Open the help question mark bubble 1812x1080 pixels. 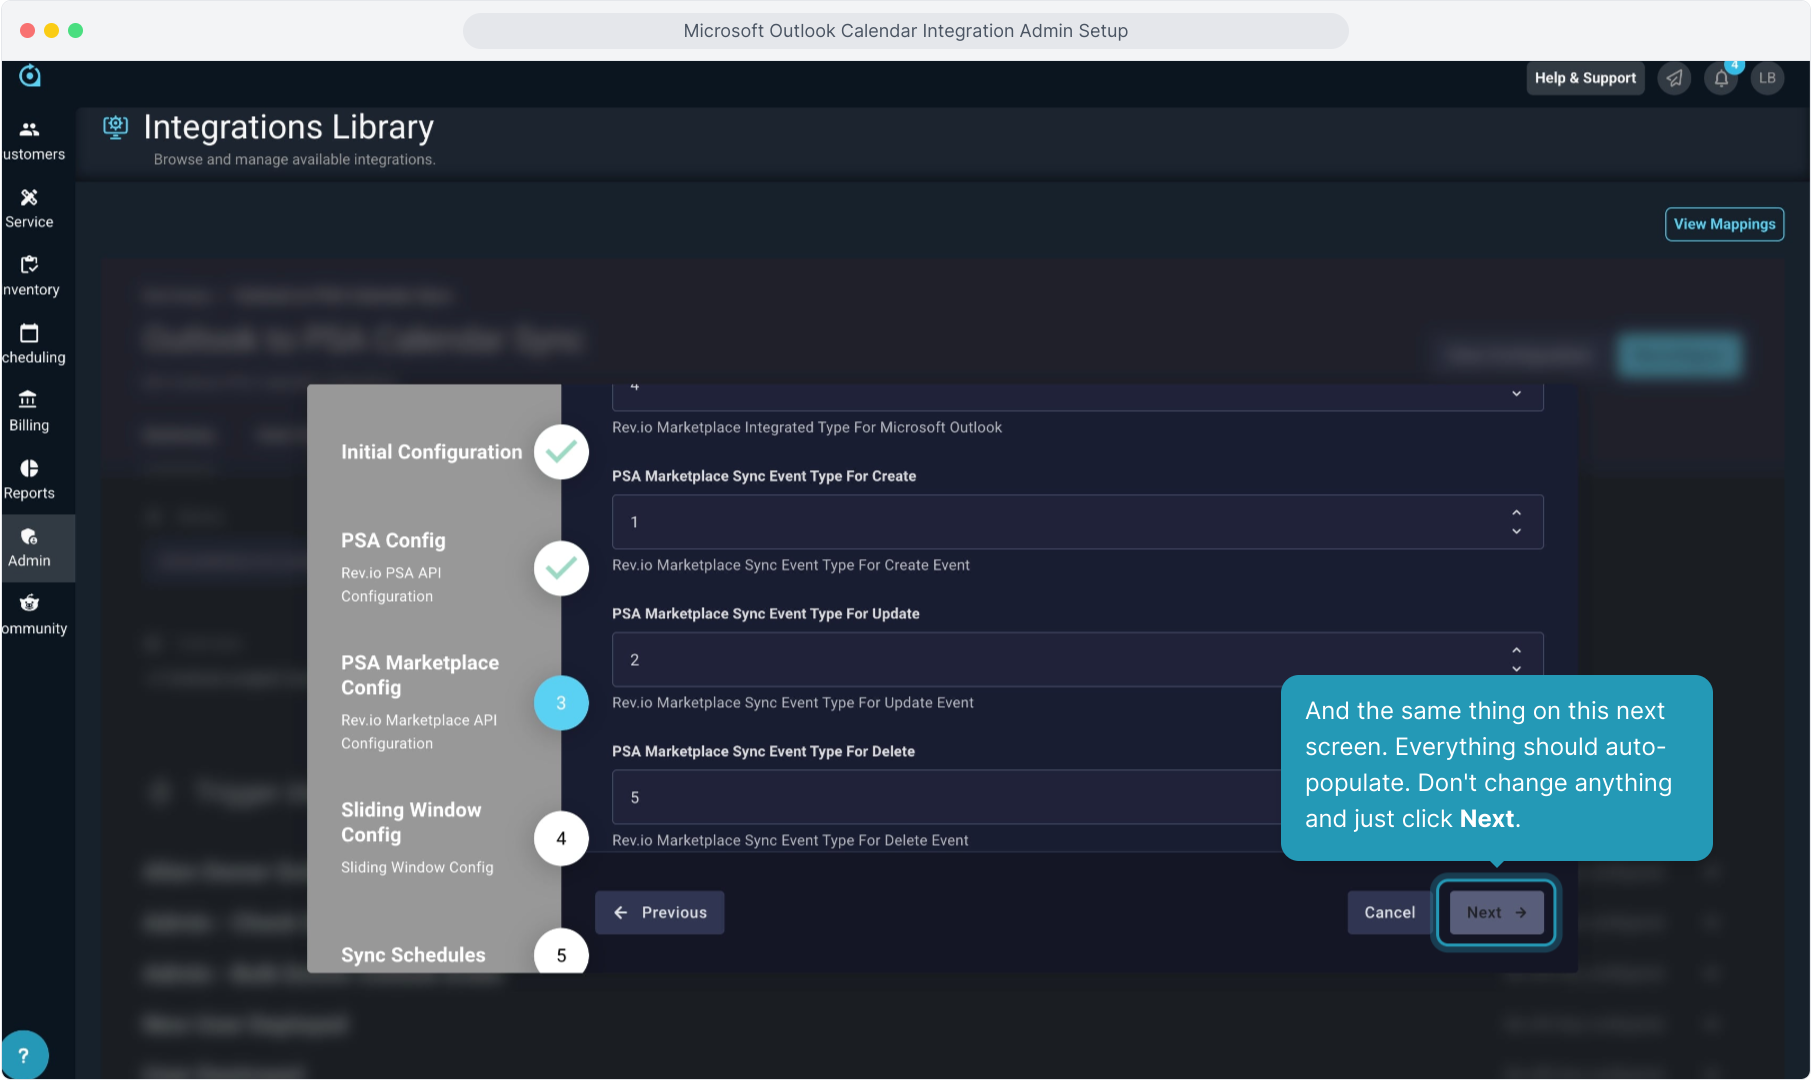coord(24,1055)
